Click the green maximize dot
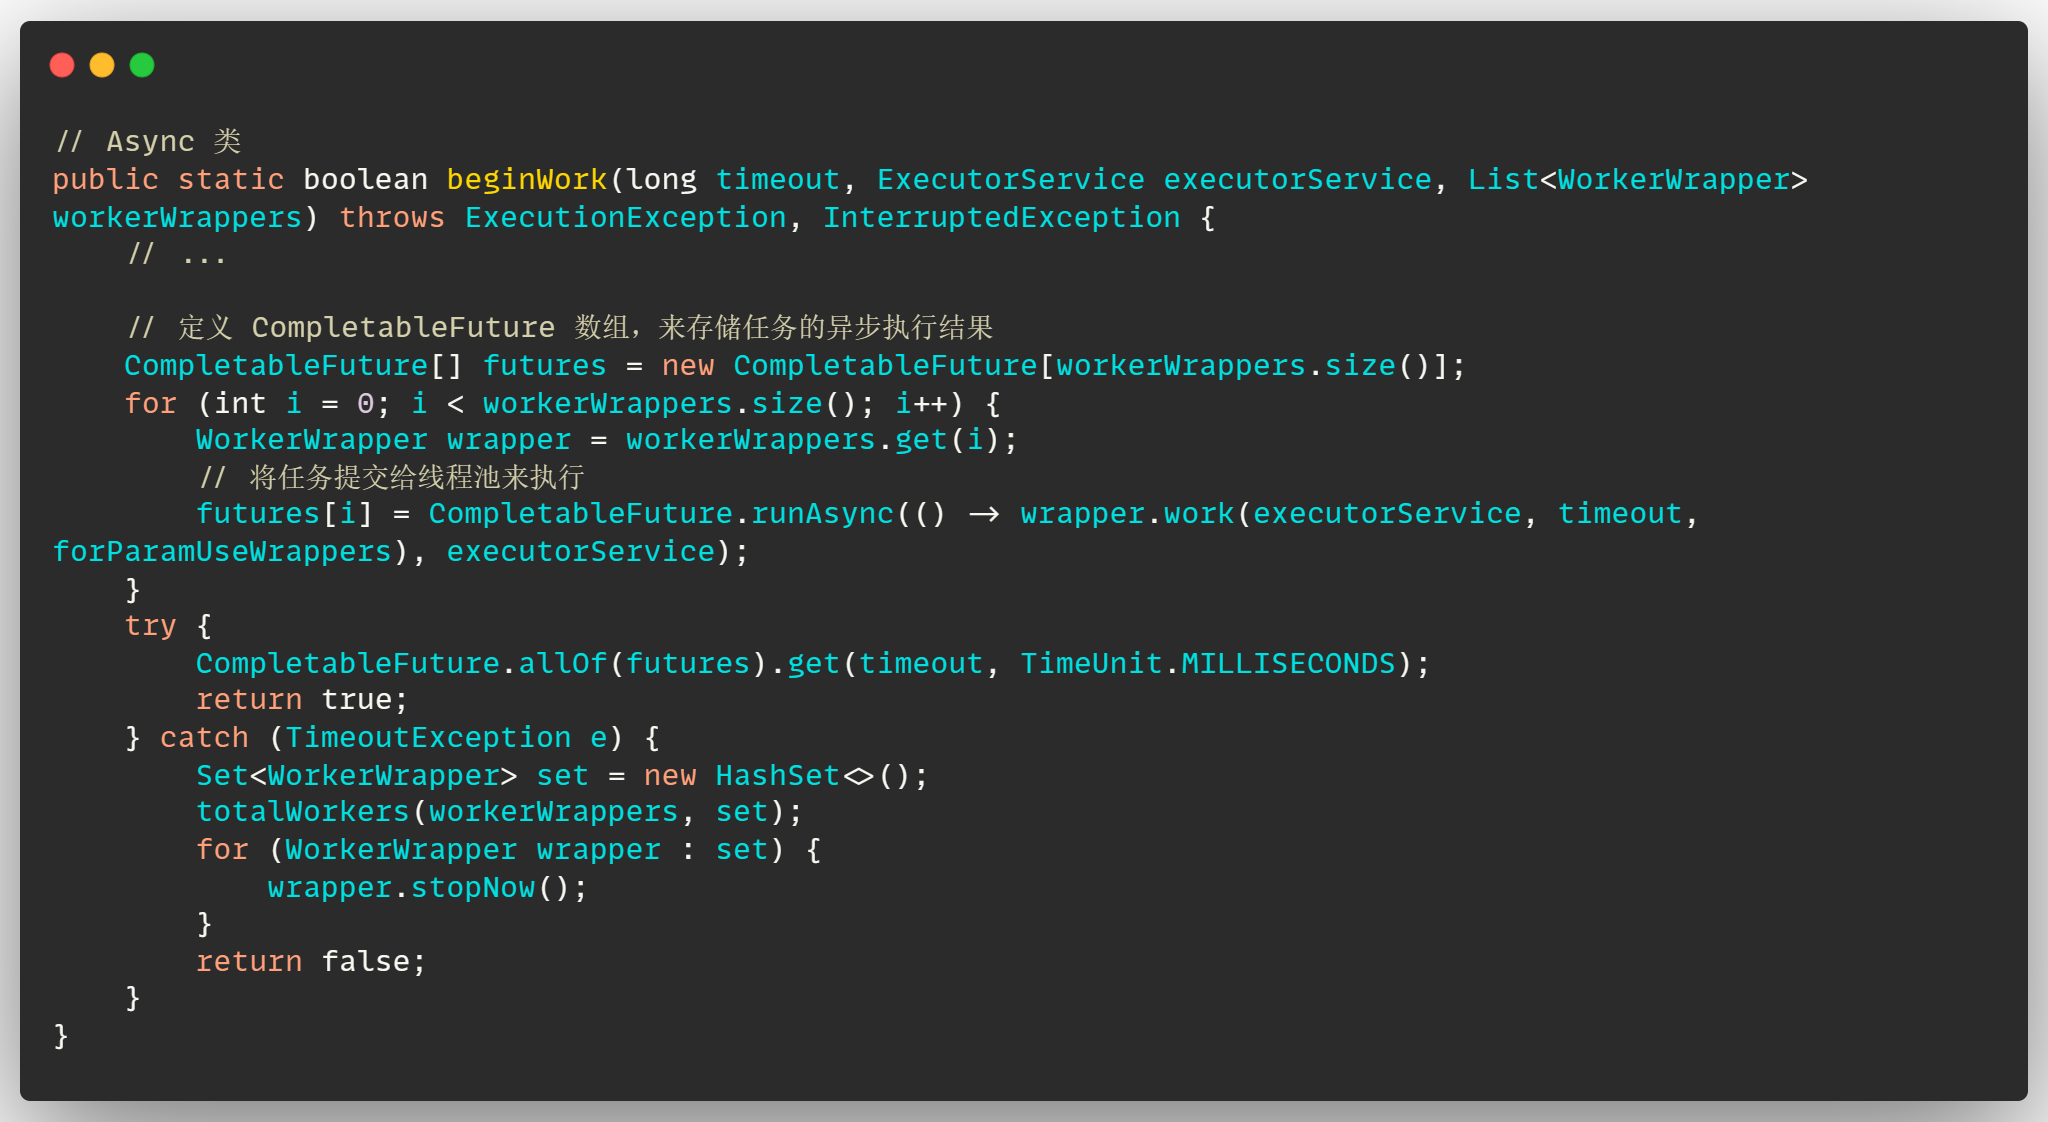 click(x=142, y=65)
